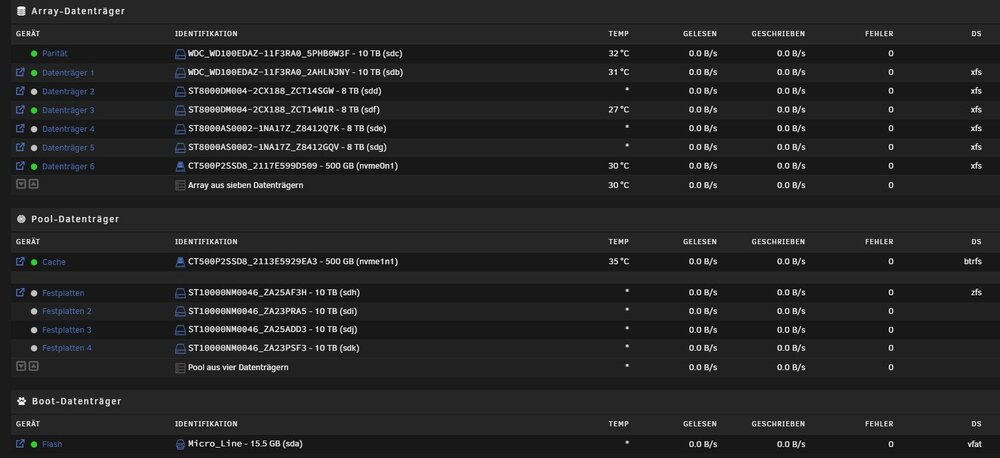This screenshot has height=458, width=1000.
Task: Open external link icon for Datenträger 2
Action: click(20, 91)
